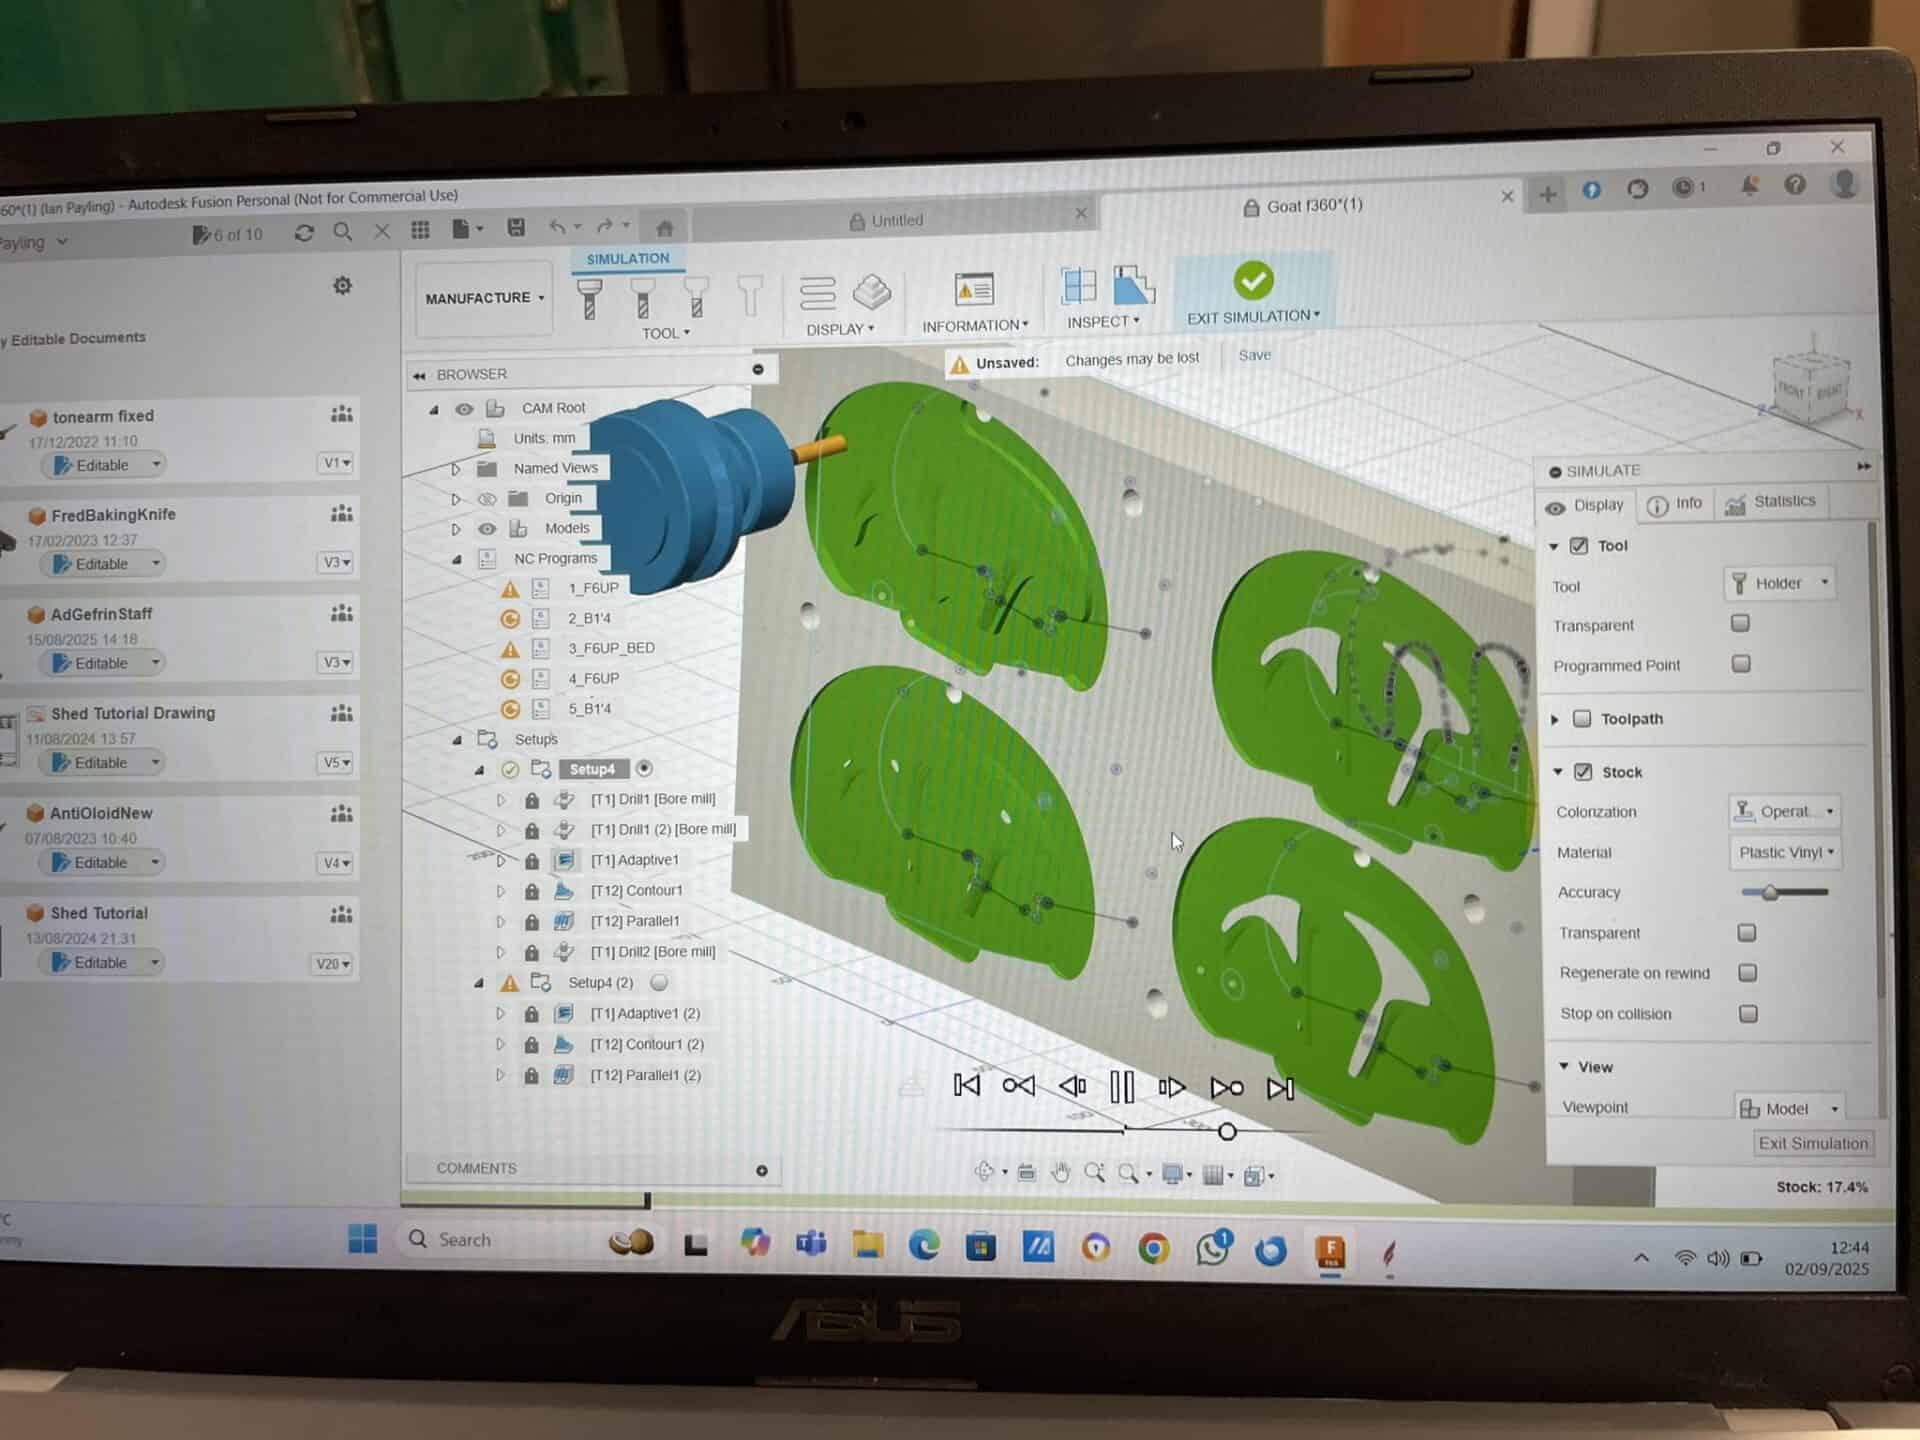The height and width of the screenshot is (1440, 1920).
Task: Expand the [T1] Adaptive1 operation
Action: tap(501, 861)
